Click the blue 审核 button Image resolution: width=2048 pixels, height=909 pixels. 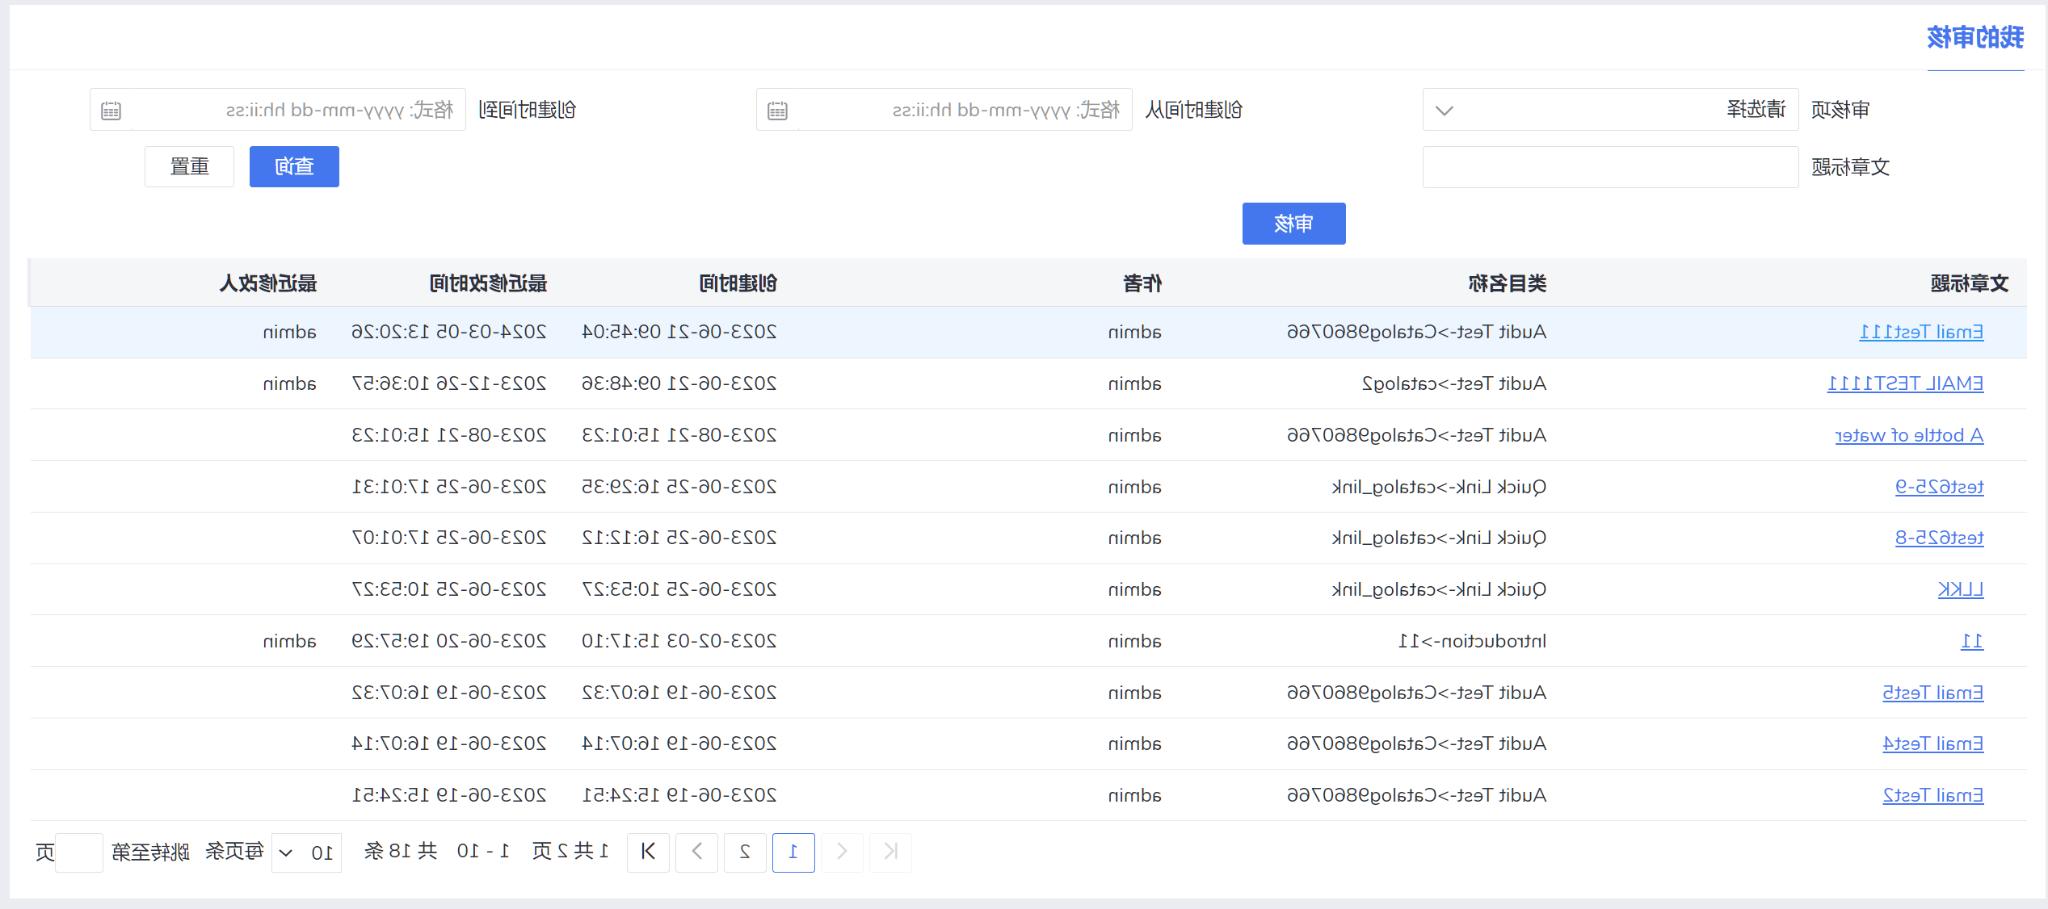[x=1294, y=224]
